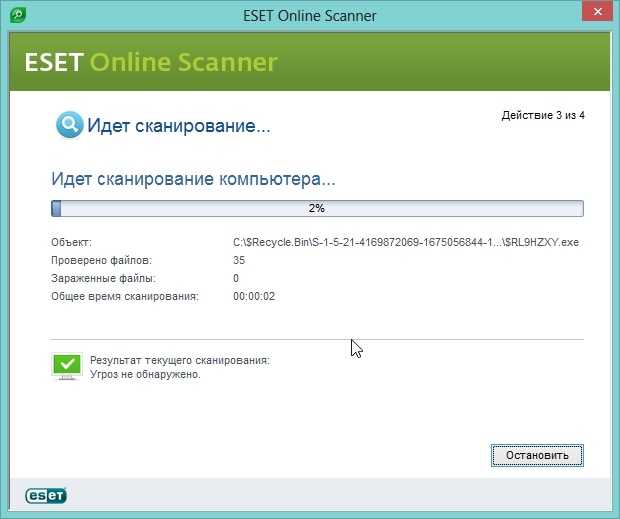Click the Объект: label
Screen dimensions: 620x519
coord(71,242)
